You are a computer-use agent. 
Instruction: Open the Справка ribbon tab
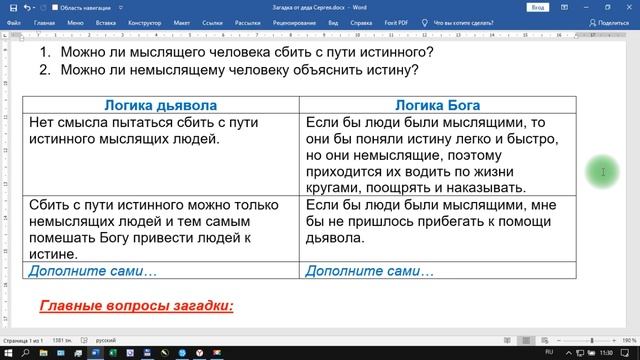point(361,23)
